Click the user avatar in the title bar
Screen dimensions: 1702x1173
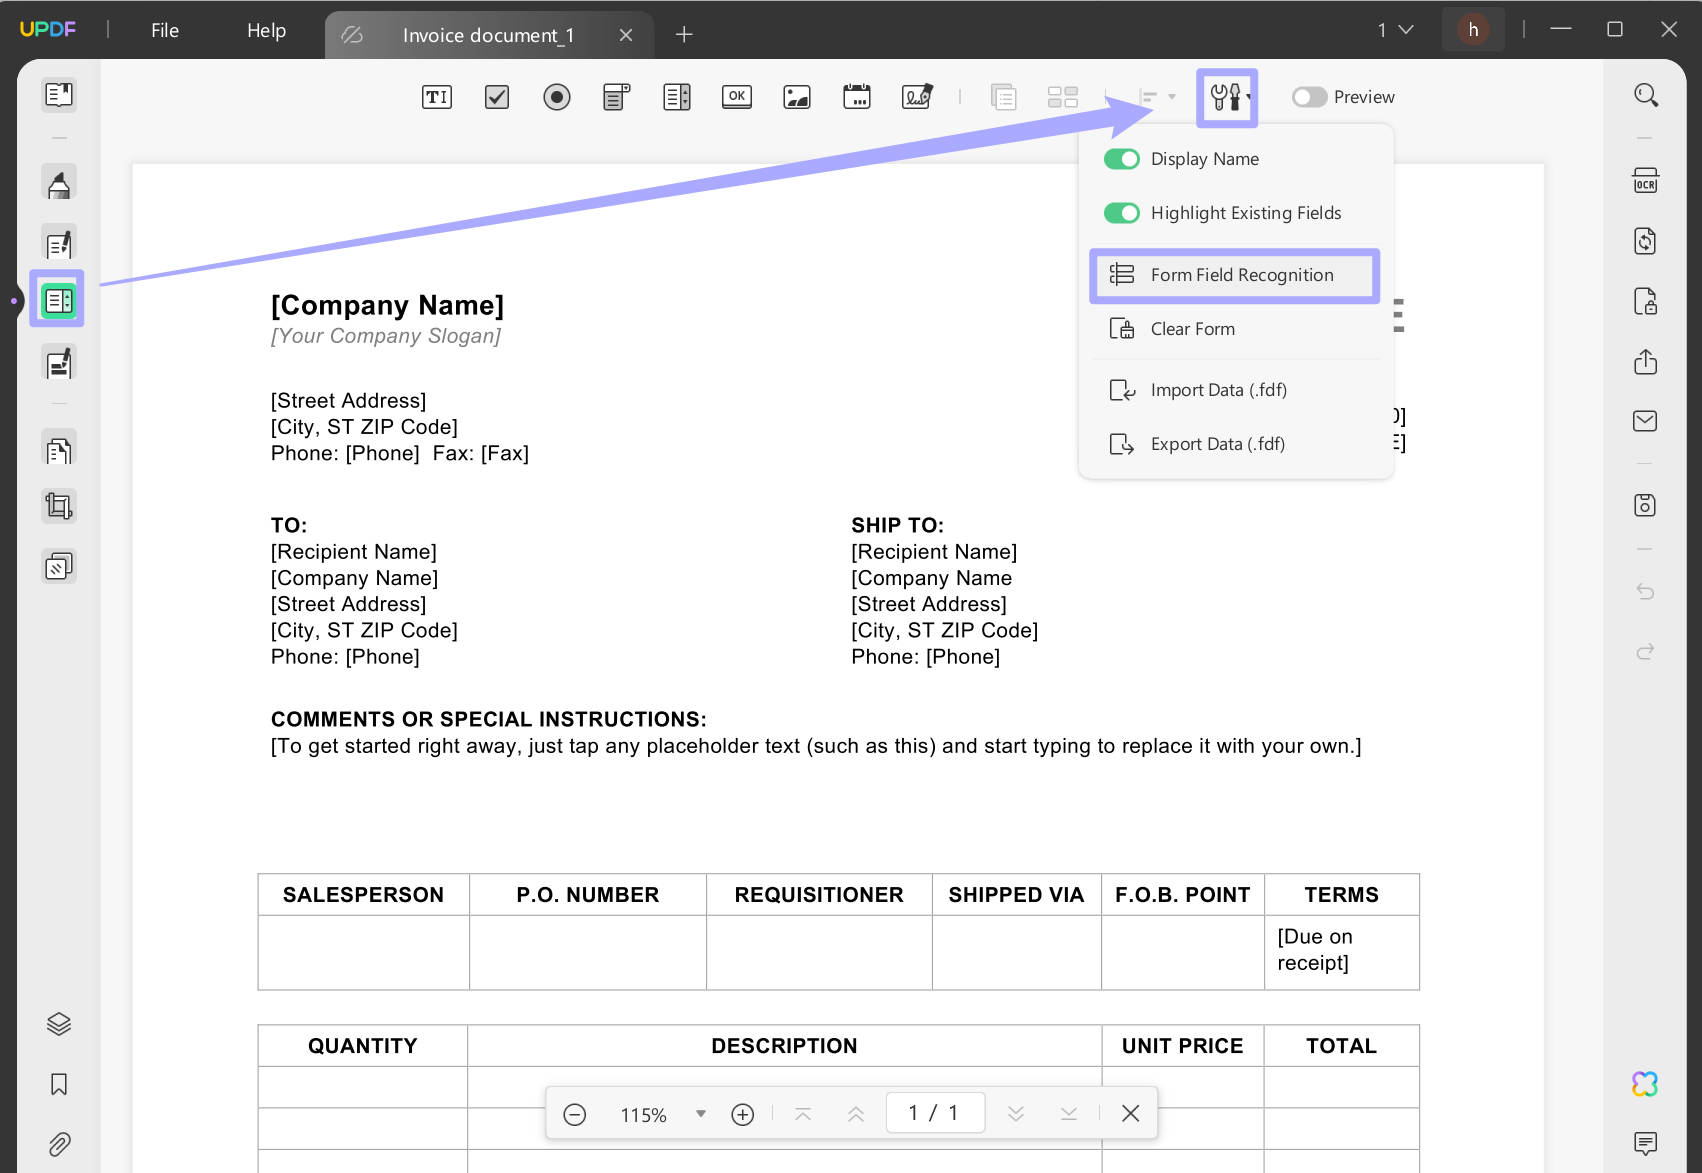(1473, 30)
